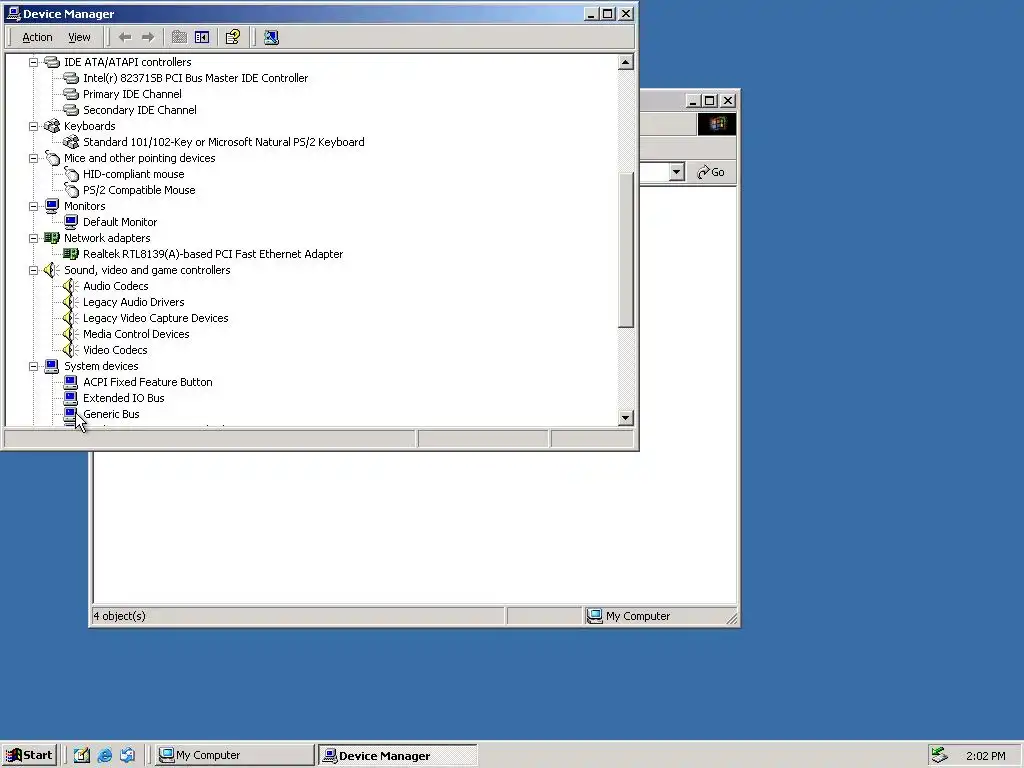Click the System devices category icon
The image size is (1024, 768).
point(52,366)
